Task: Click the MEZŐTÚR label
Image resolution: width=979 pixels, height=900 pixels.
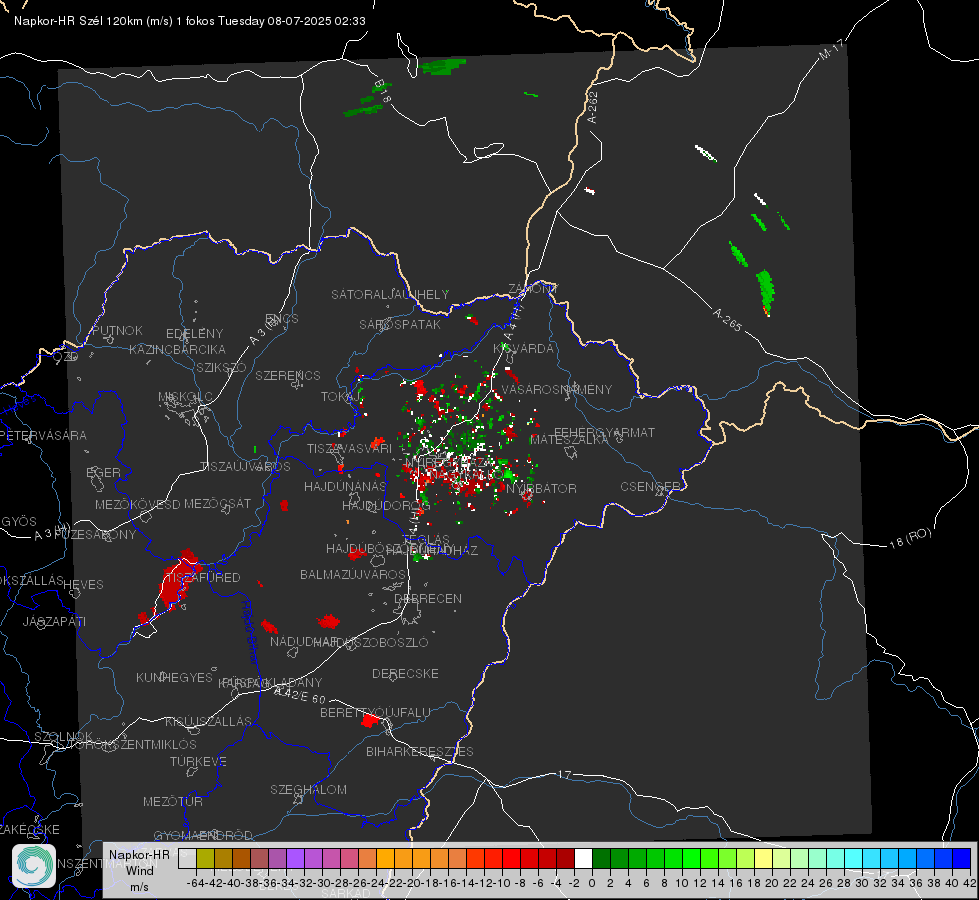Action: [x=173, y=802]
